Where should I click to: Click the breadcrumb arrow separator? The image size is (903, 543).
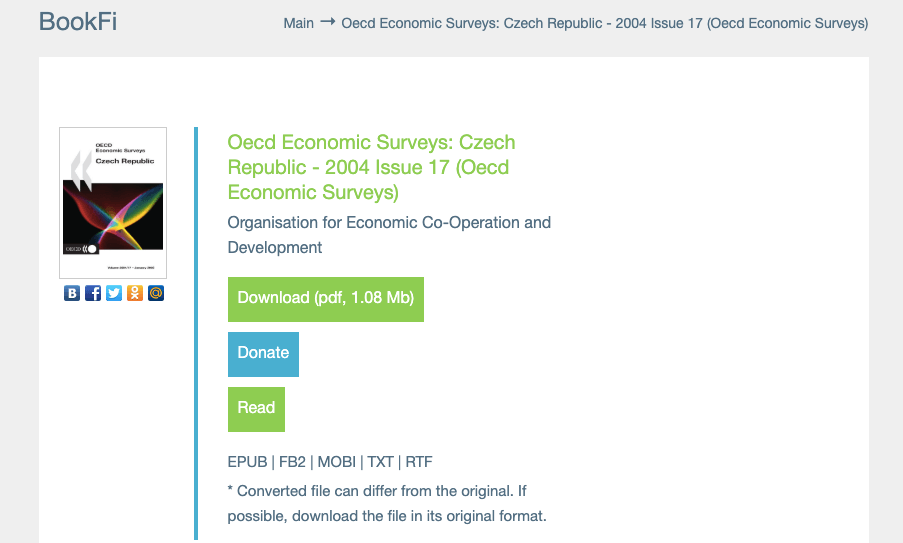tap(327, 22)
